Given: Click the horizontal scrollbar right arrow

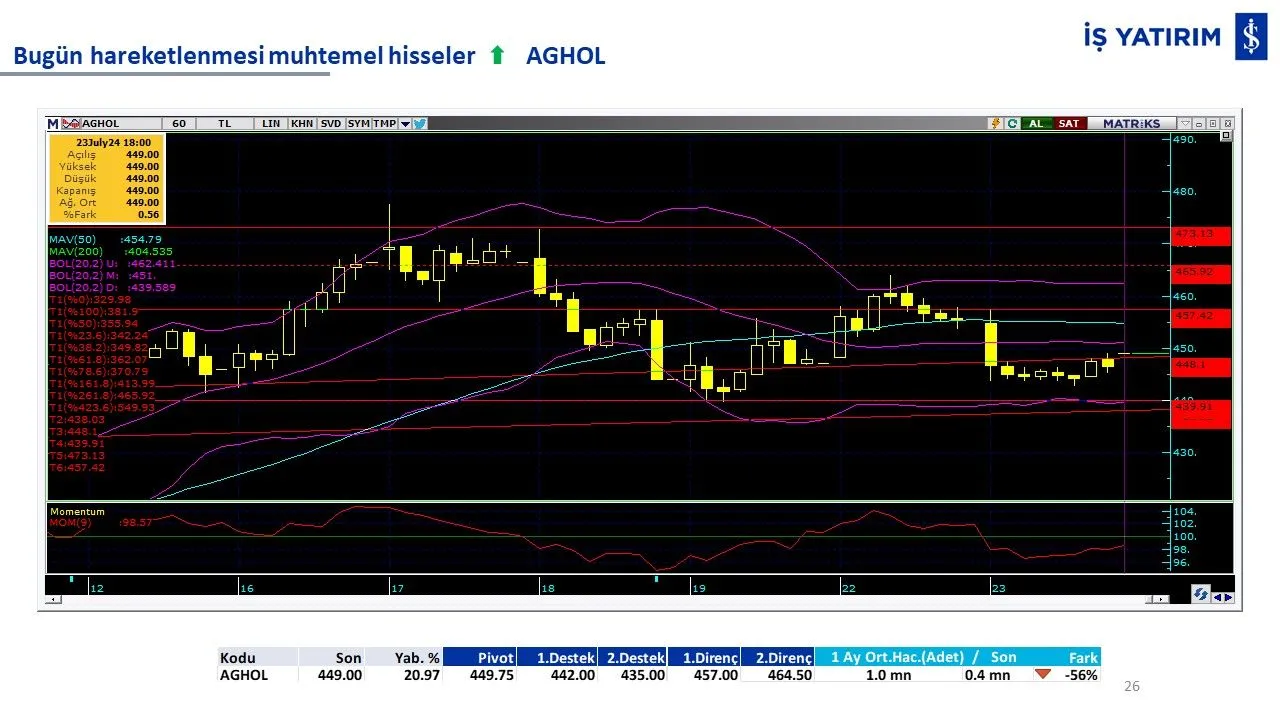Looking at the screenshot, I should coord(1160,599).
